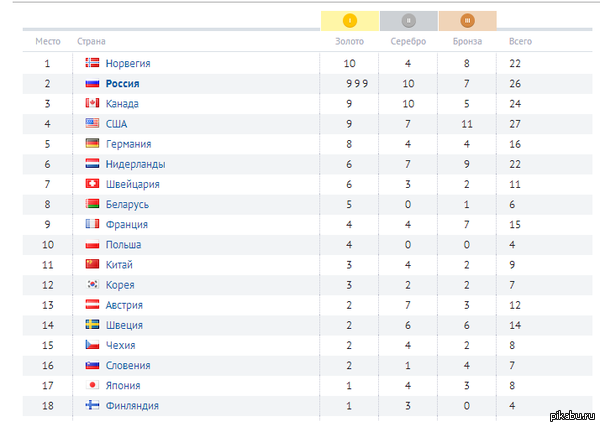Open the Россия country link
The image size is (600, 427).
point(122,84)
